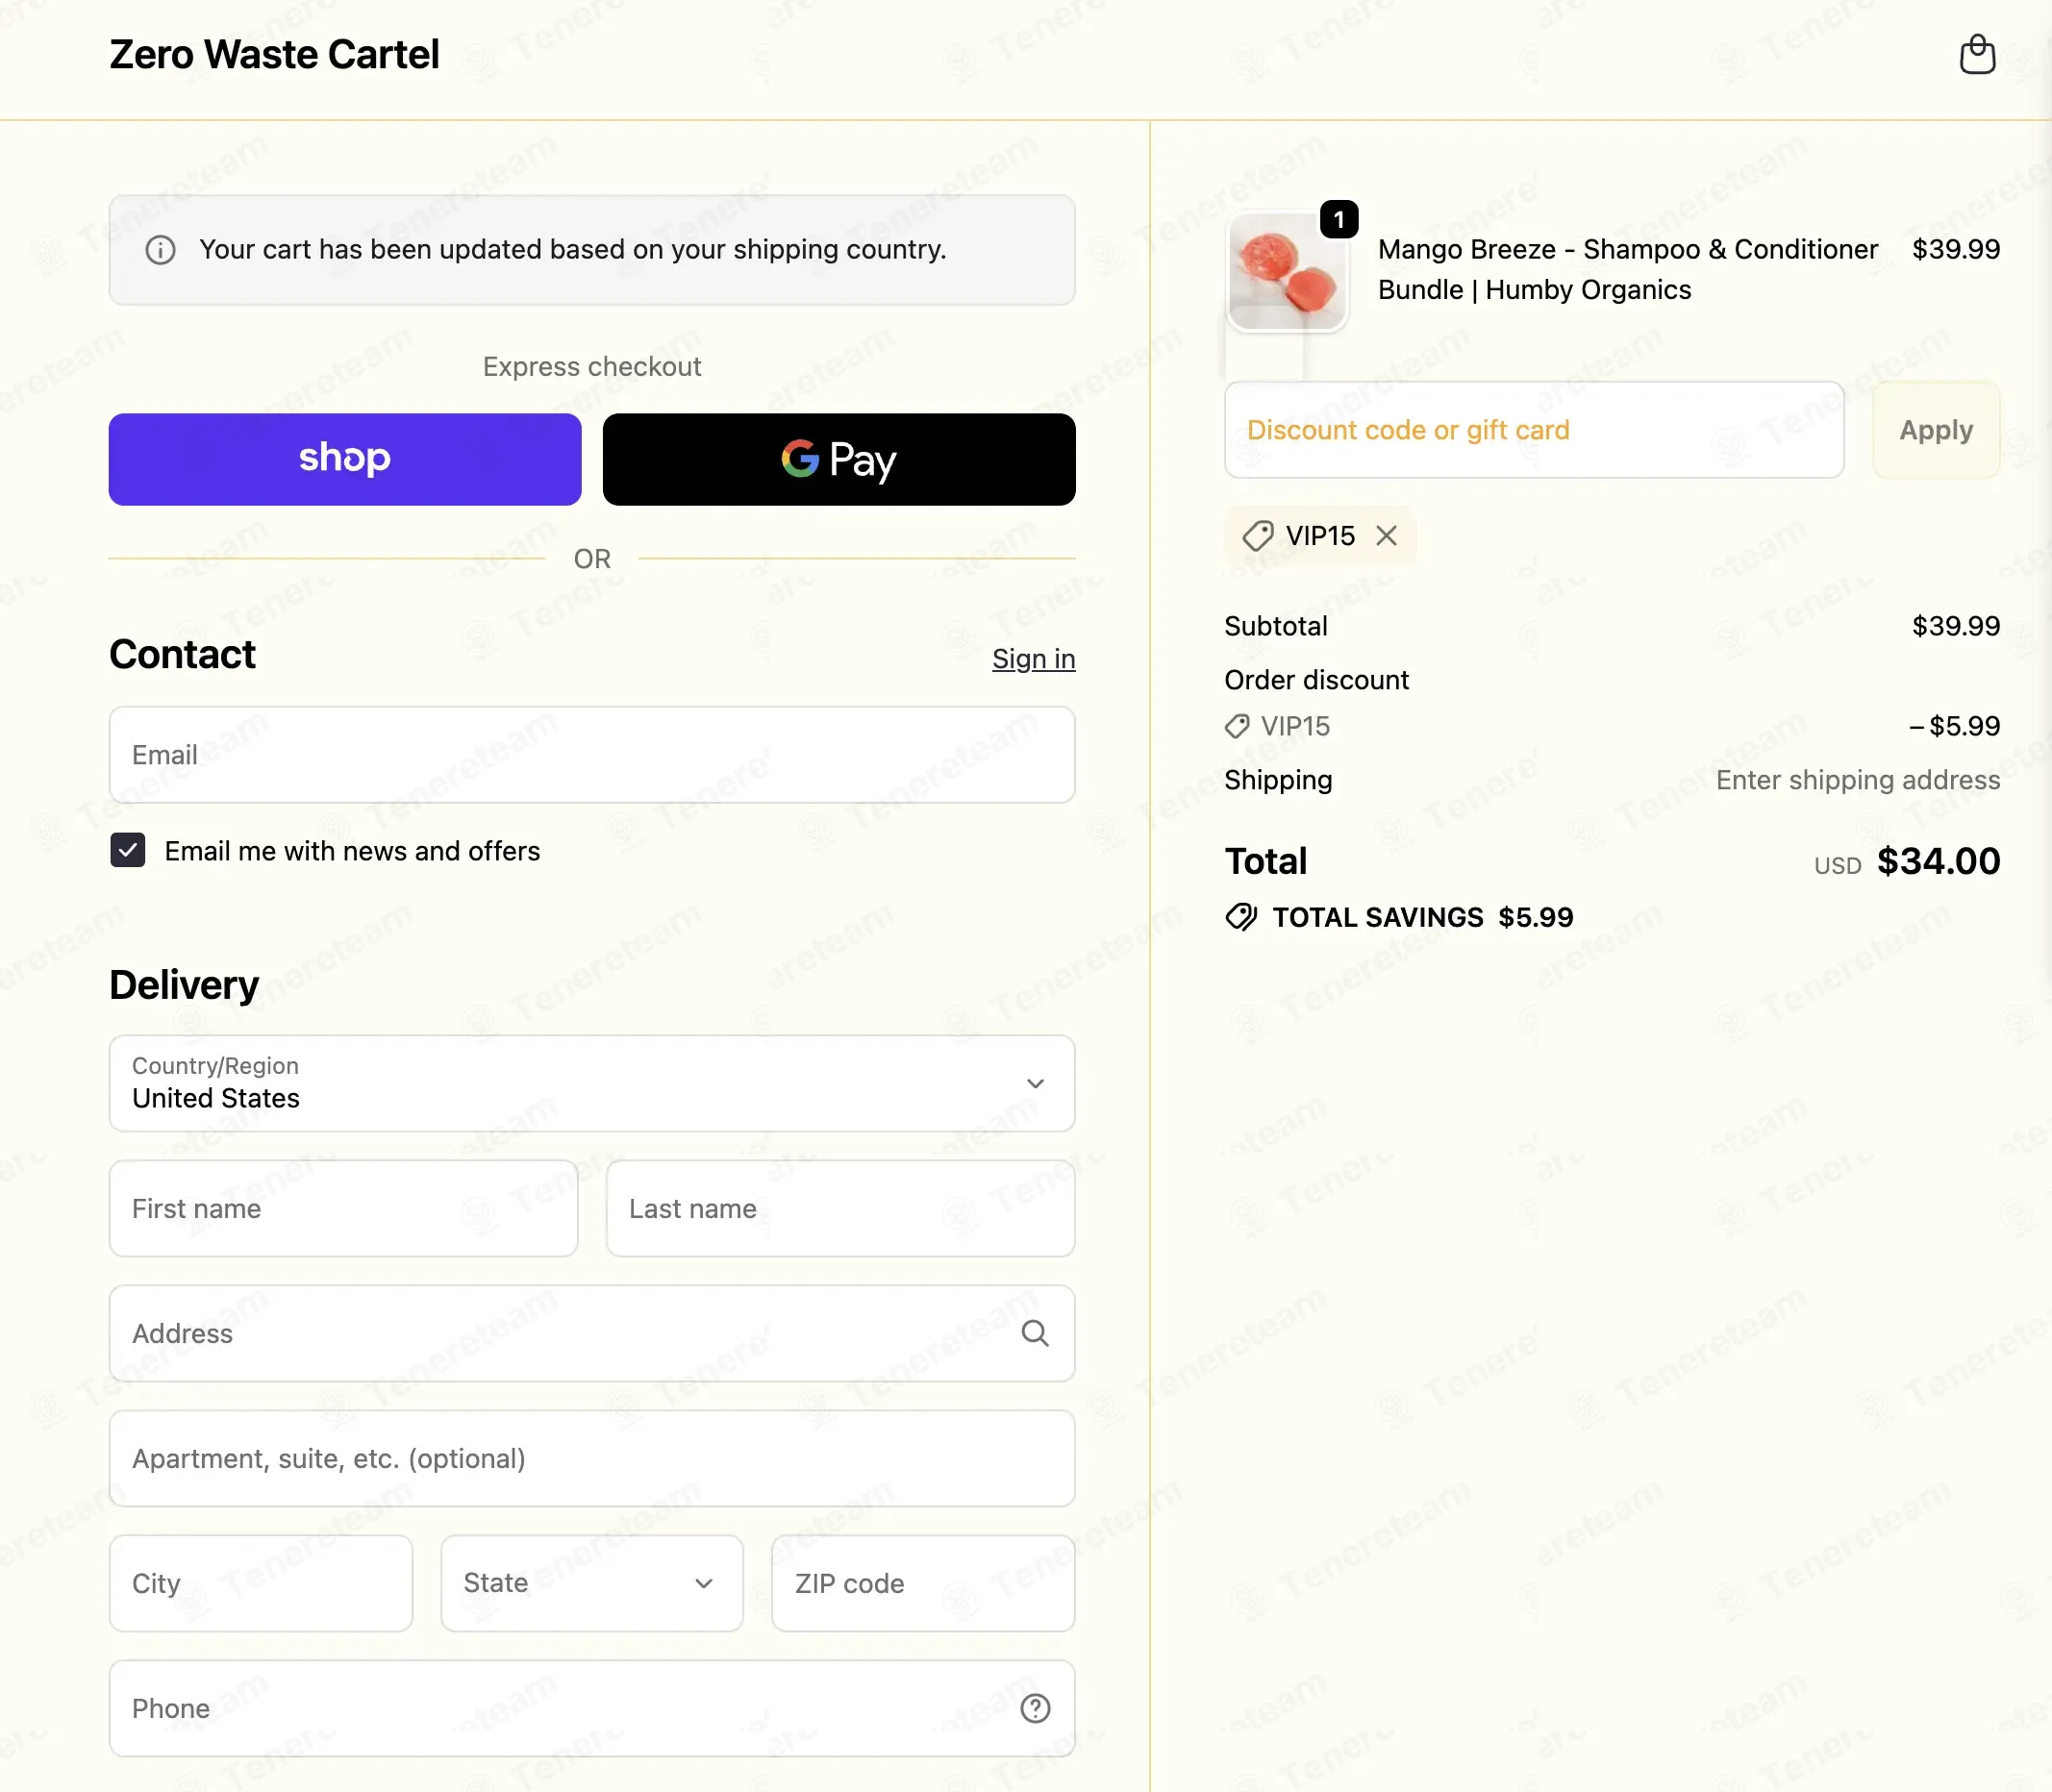2052x1792 pixels.
Task: Expand the State dropdown
Action: pos(591,1583)
